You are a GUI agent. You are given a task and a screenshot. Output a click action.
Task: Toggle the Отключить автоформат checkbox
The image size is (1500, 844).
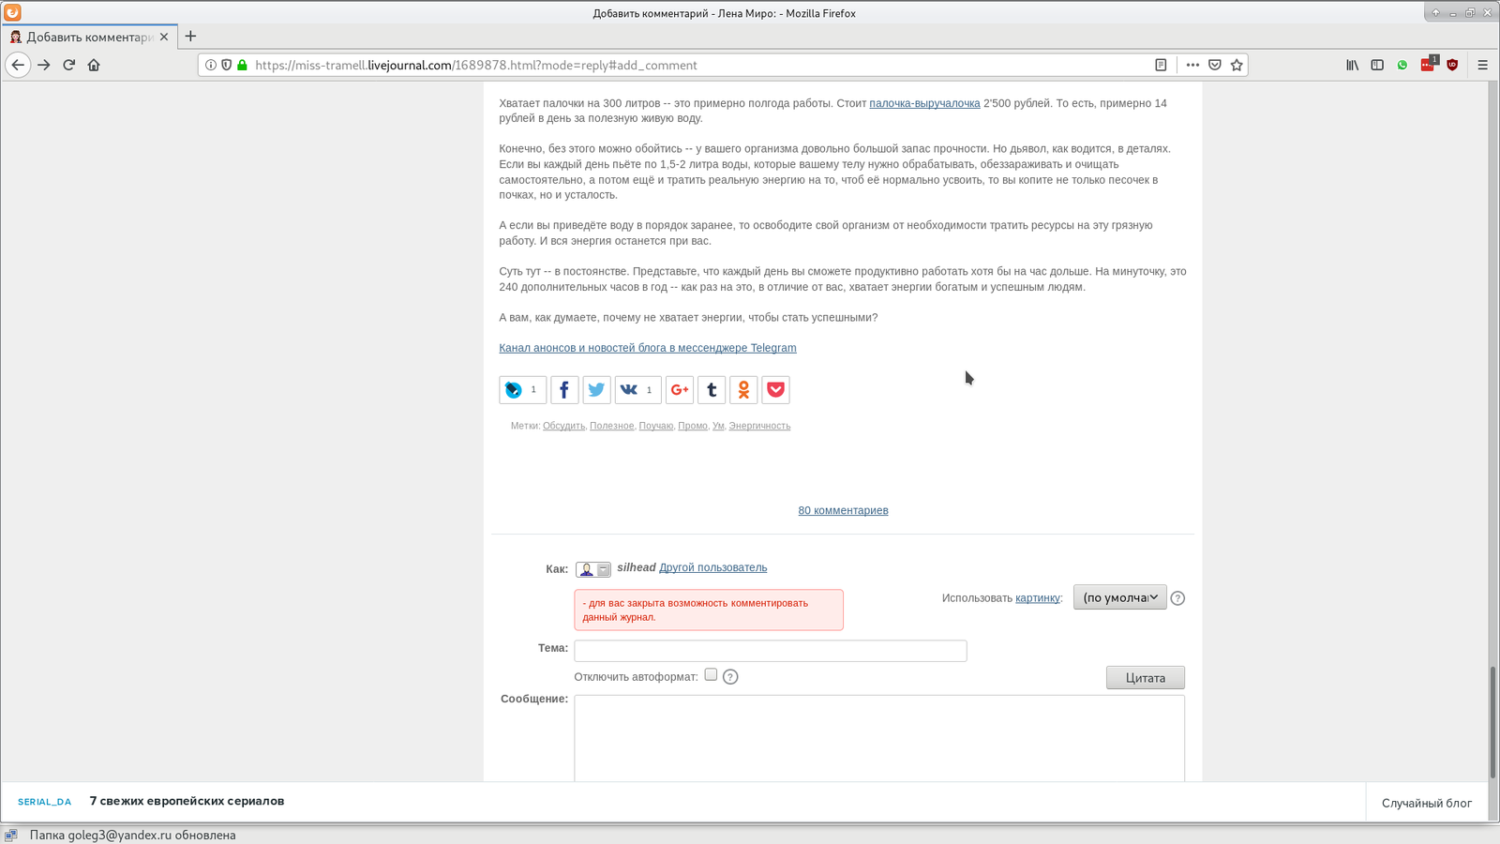pyautogui.click(x=711, y=675)
